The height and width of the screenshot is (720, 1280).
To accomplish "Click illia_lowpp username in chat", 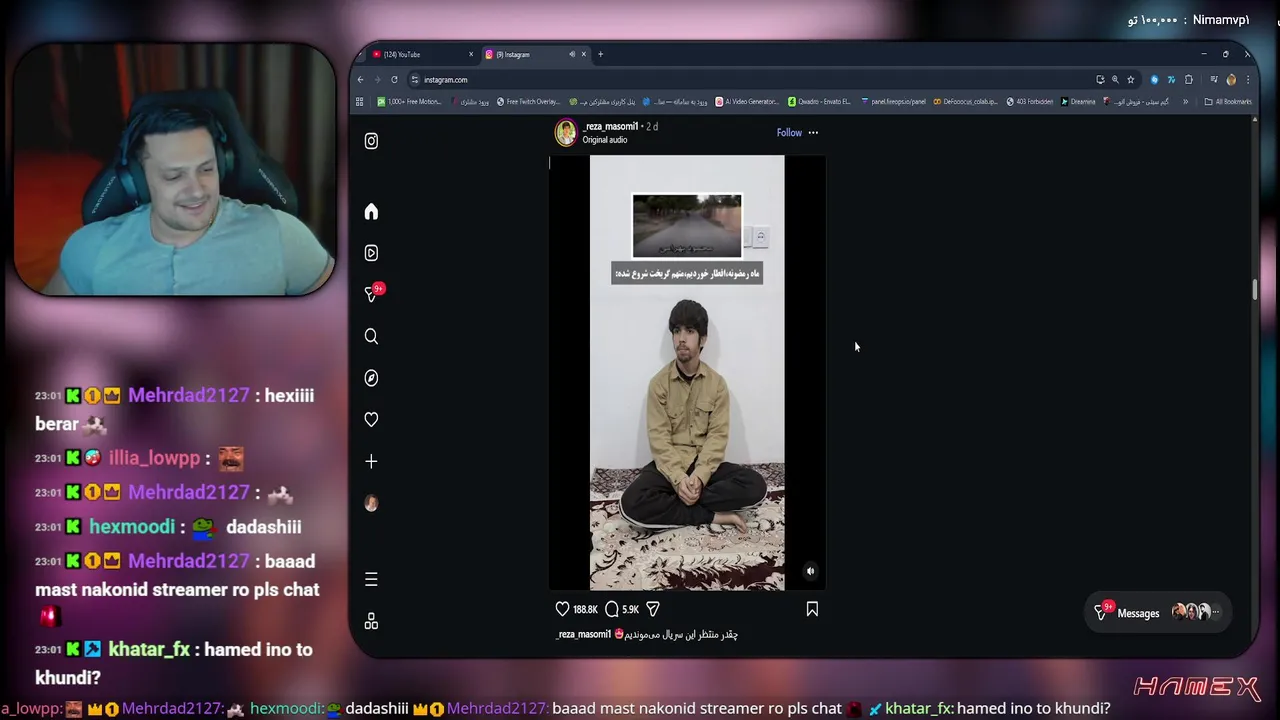I will [154, 458].
